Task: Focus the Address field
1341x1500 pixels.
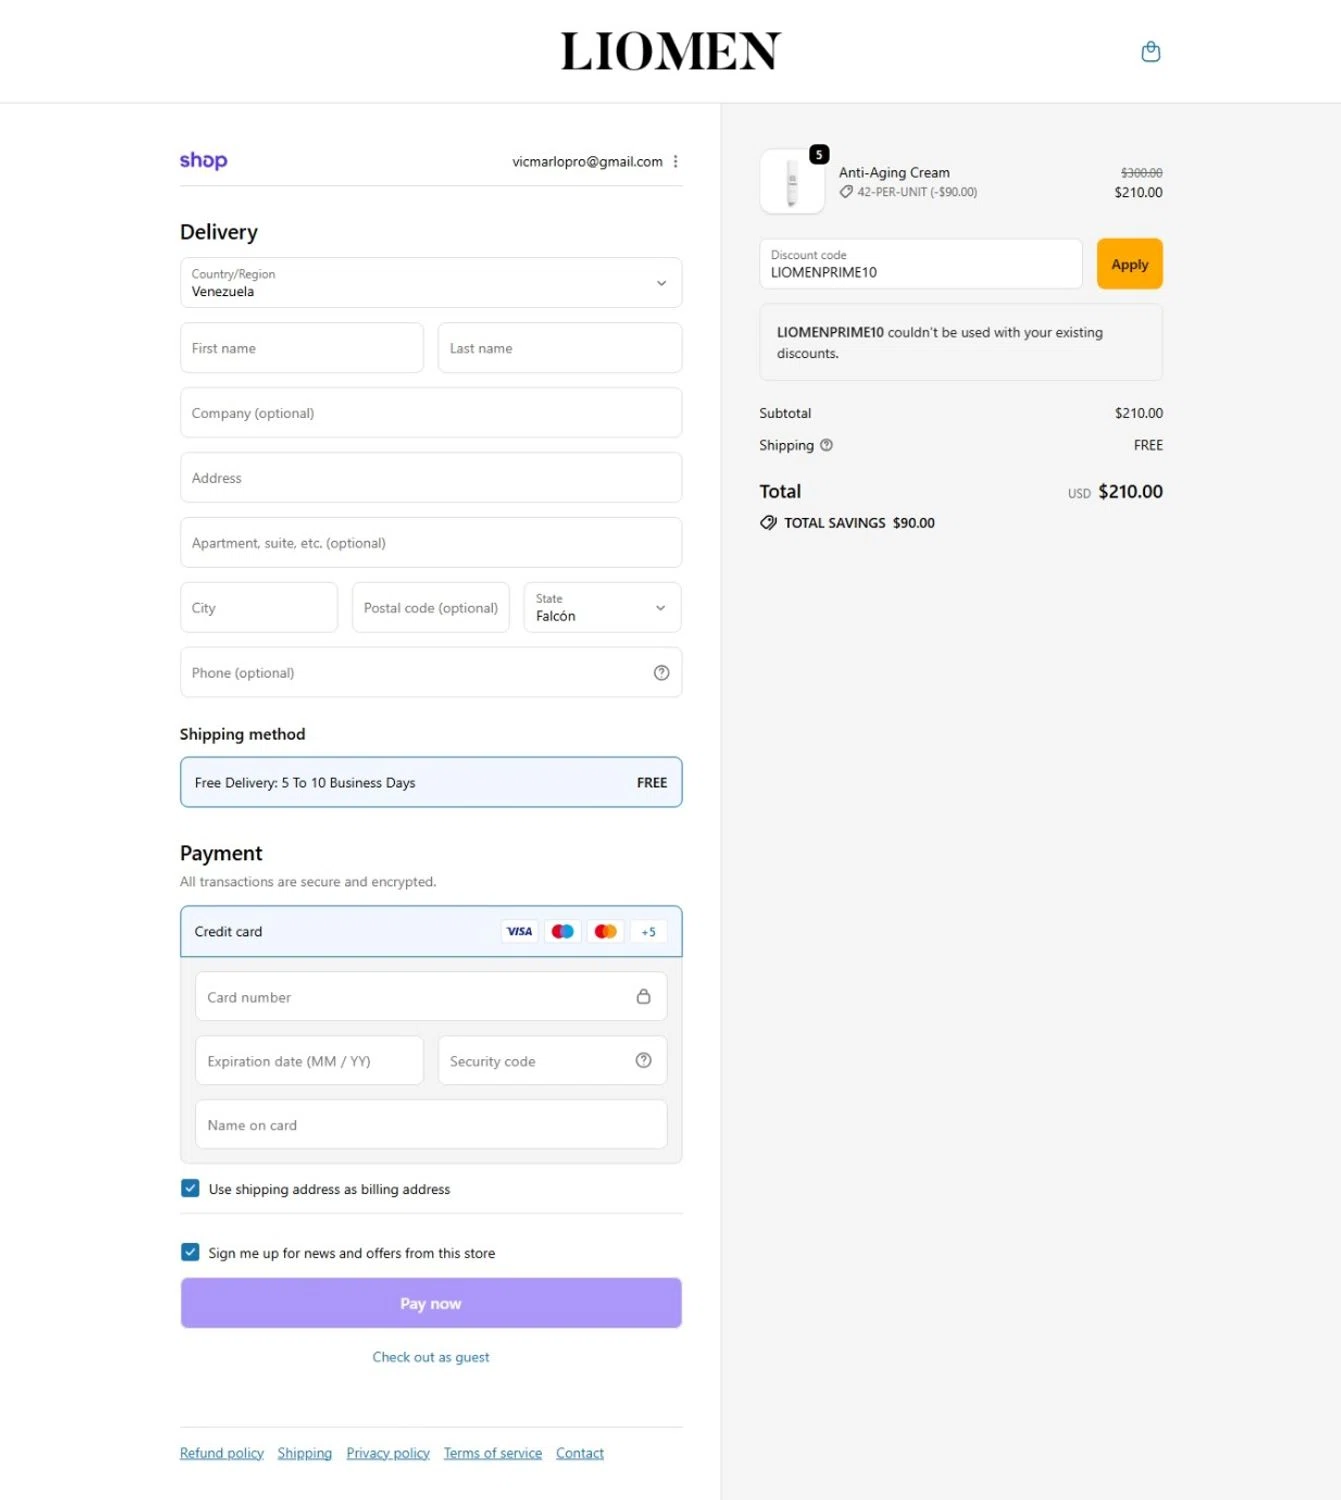Action: [x=431, y=478]
